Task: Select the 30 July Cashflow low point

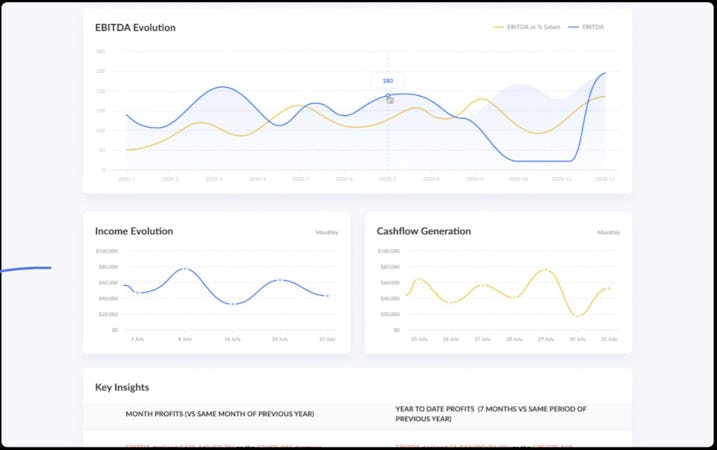Action: pos(577,316)
